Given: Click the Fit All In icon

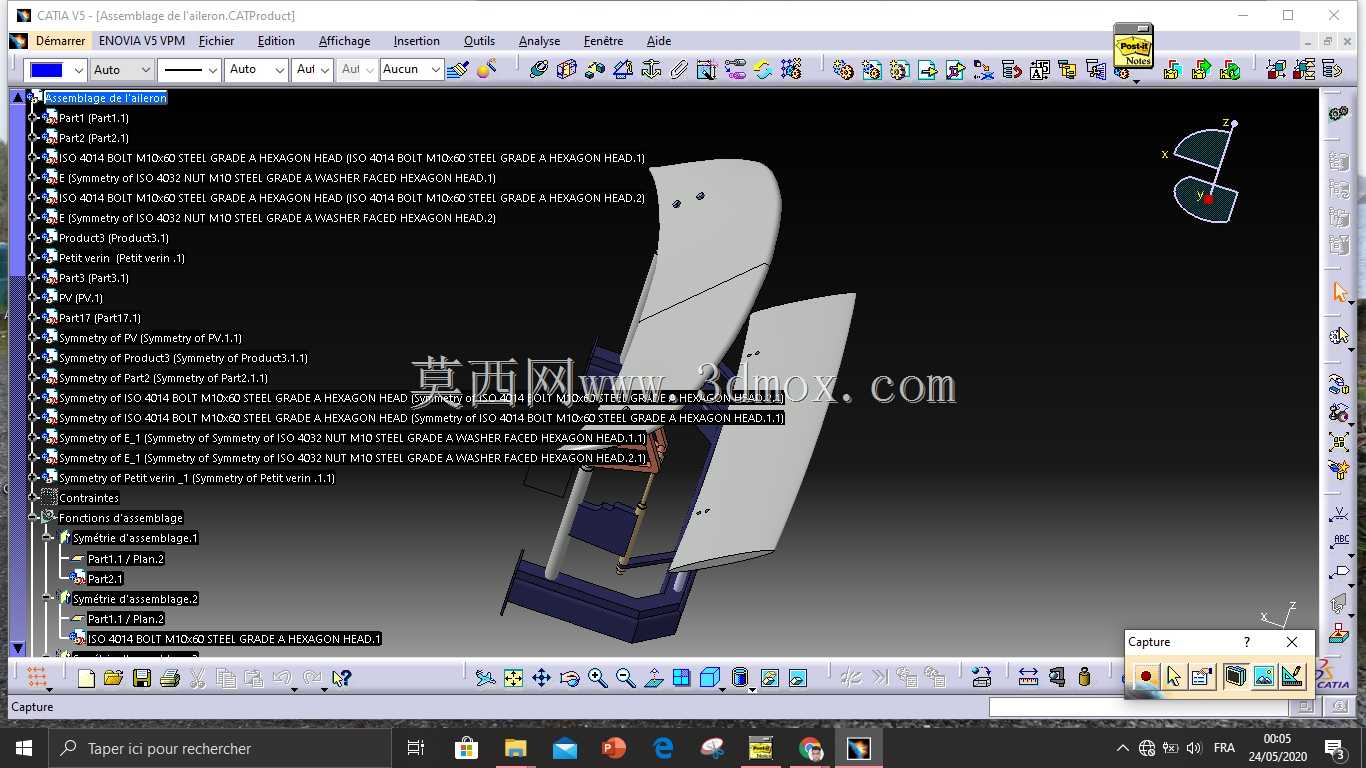Looking at the screenshot, I should coord(513,678).
